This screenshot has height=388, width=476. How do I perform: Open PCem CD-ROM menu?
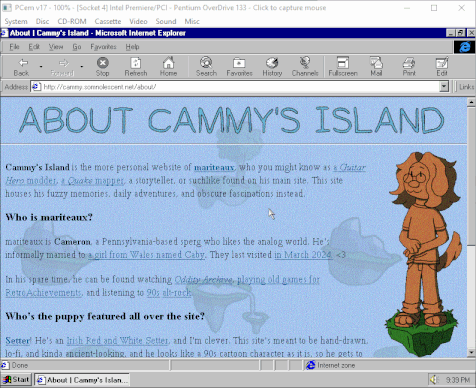(x=72, y=21)
